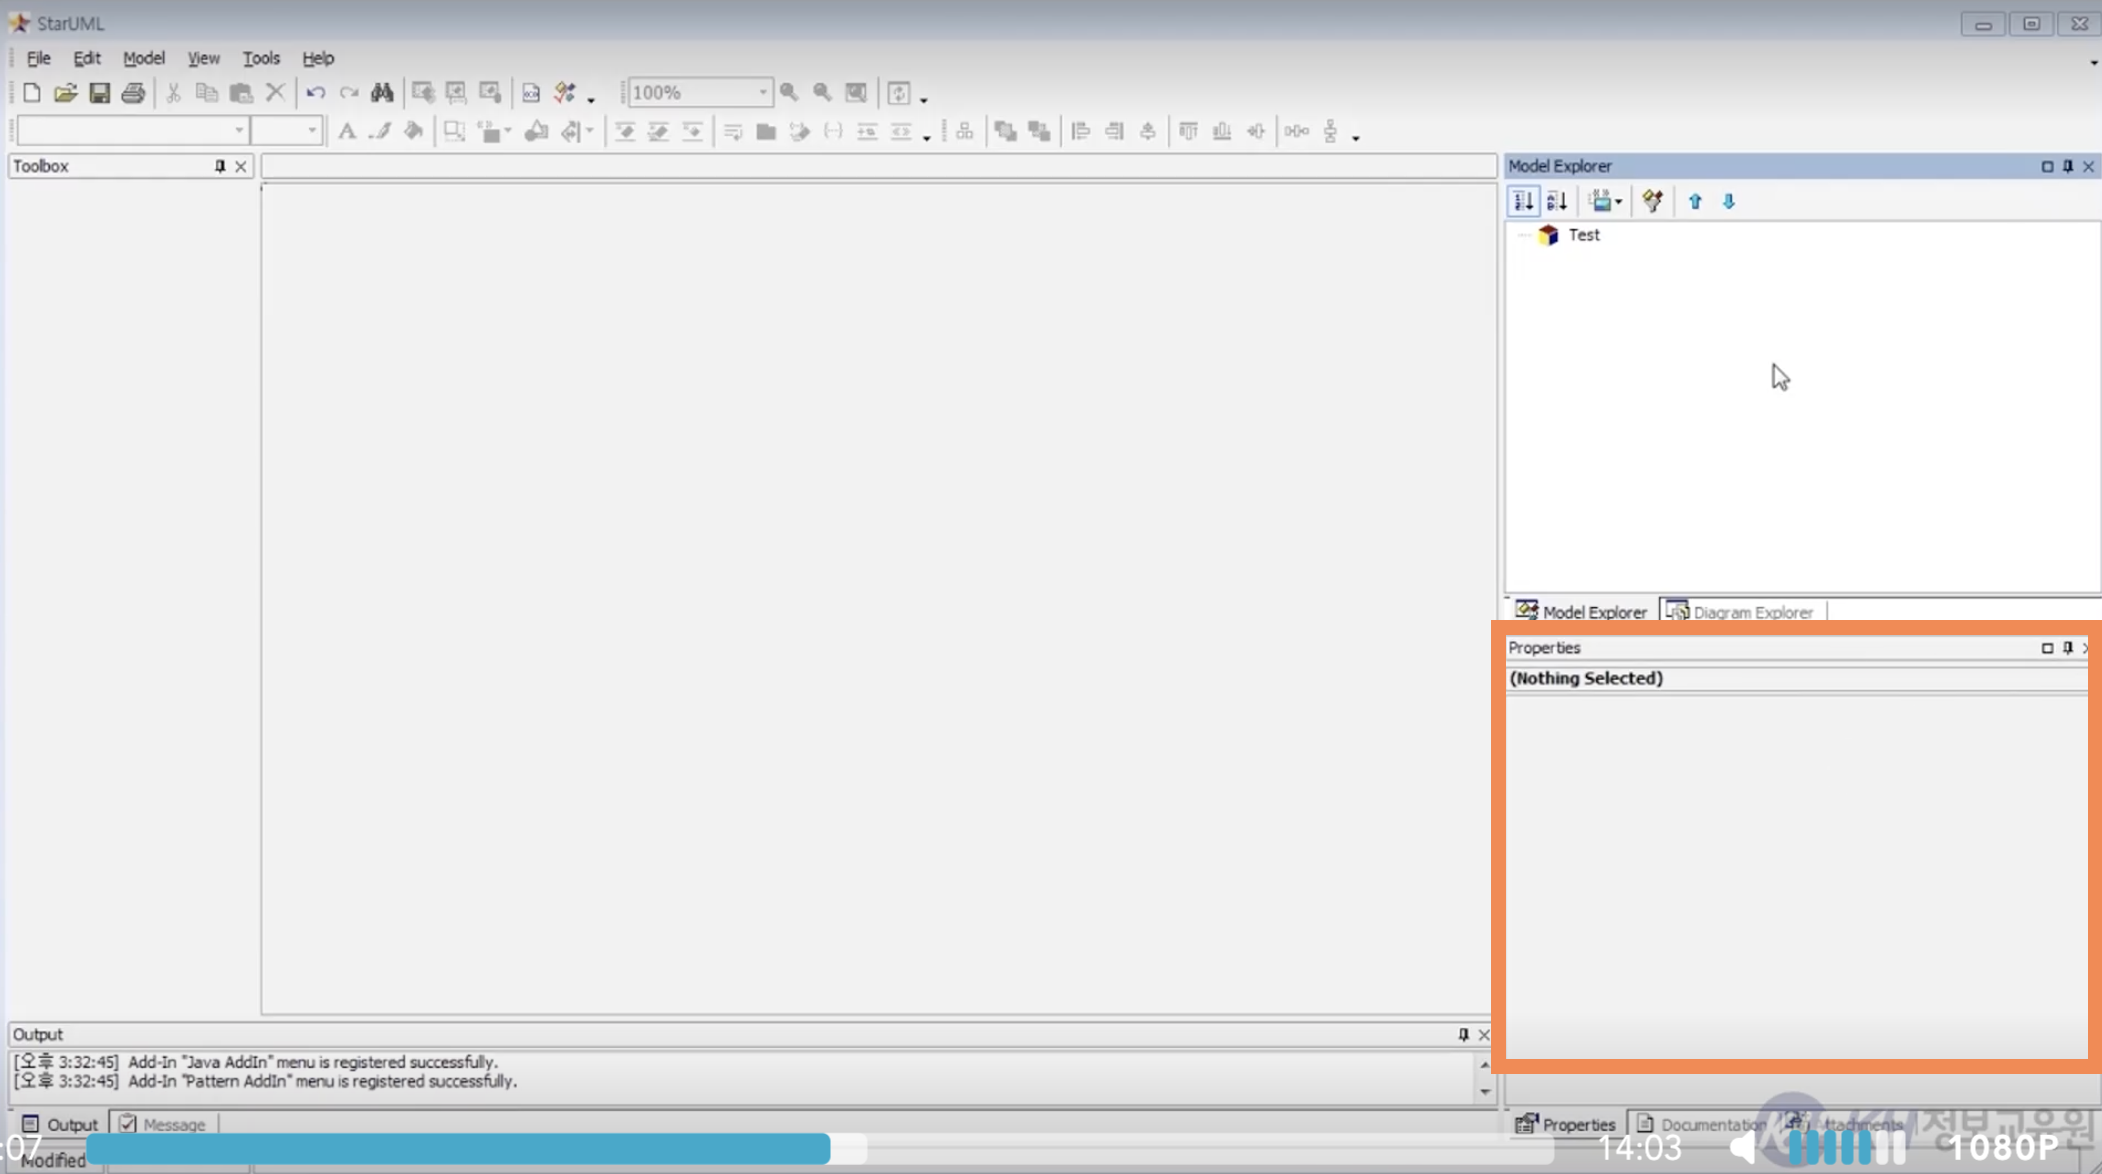Click the Zoom In magnifier icon

(x=789, y=93)
